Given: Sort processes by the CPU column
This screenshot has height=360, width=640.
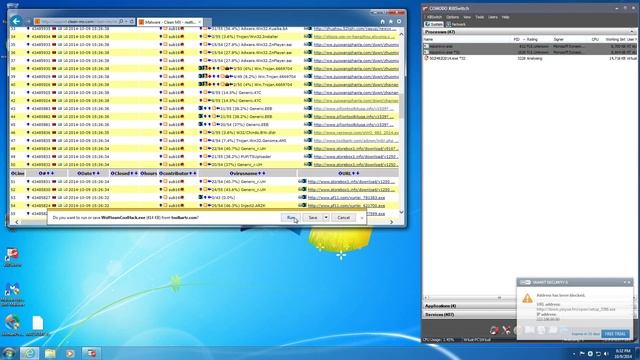Looking at the screenshot, I should click(595, 40).
